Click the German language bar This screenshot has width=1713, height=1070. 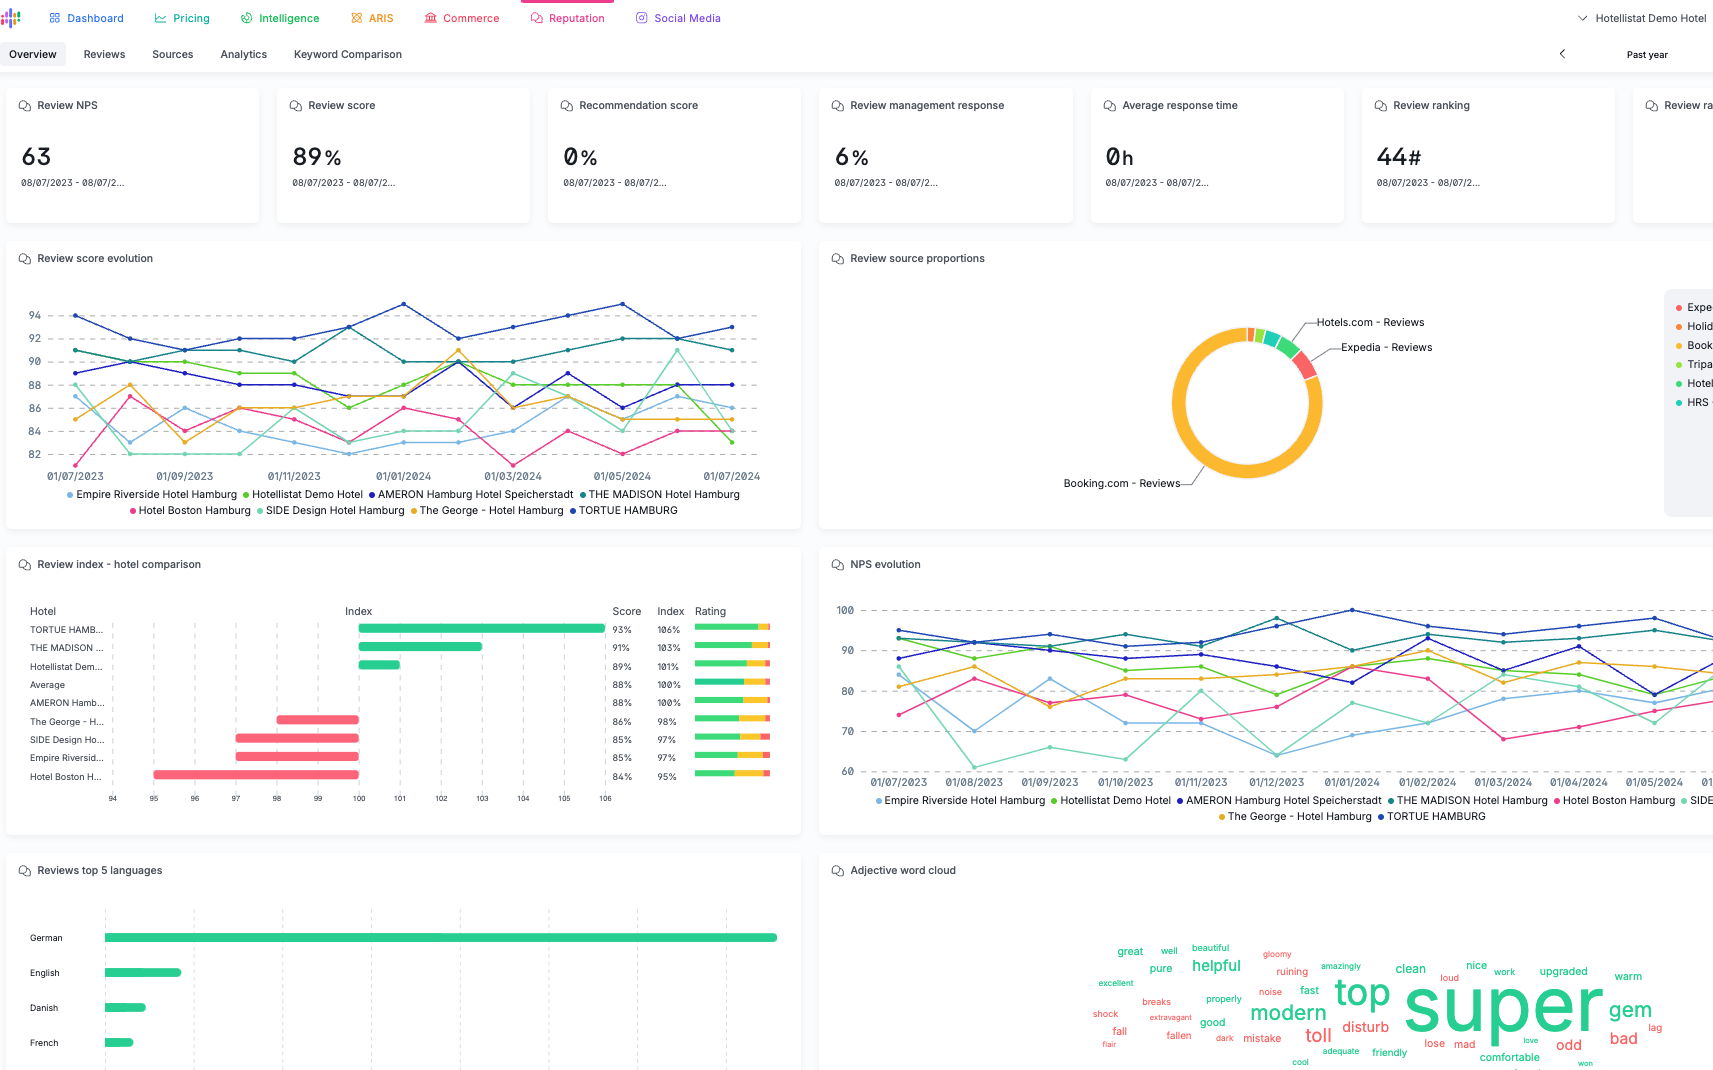point(441,938)
